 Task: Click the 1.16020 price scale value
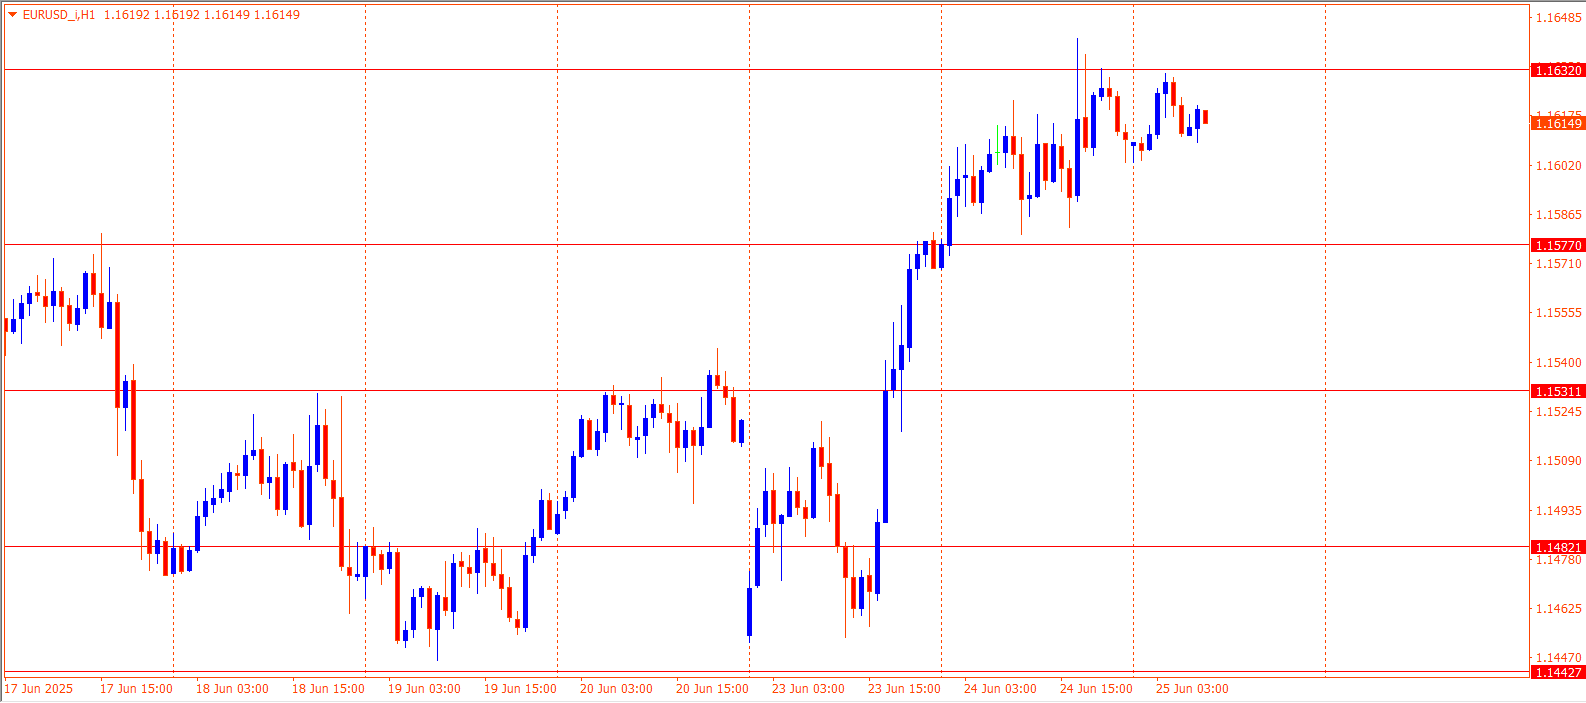[1559, 166]
